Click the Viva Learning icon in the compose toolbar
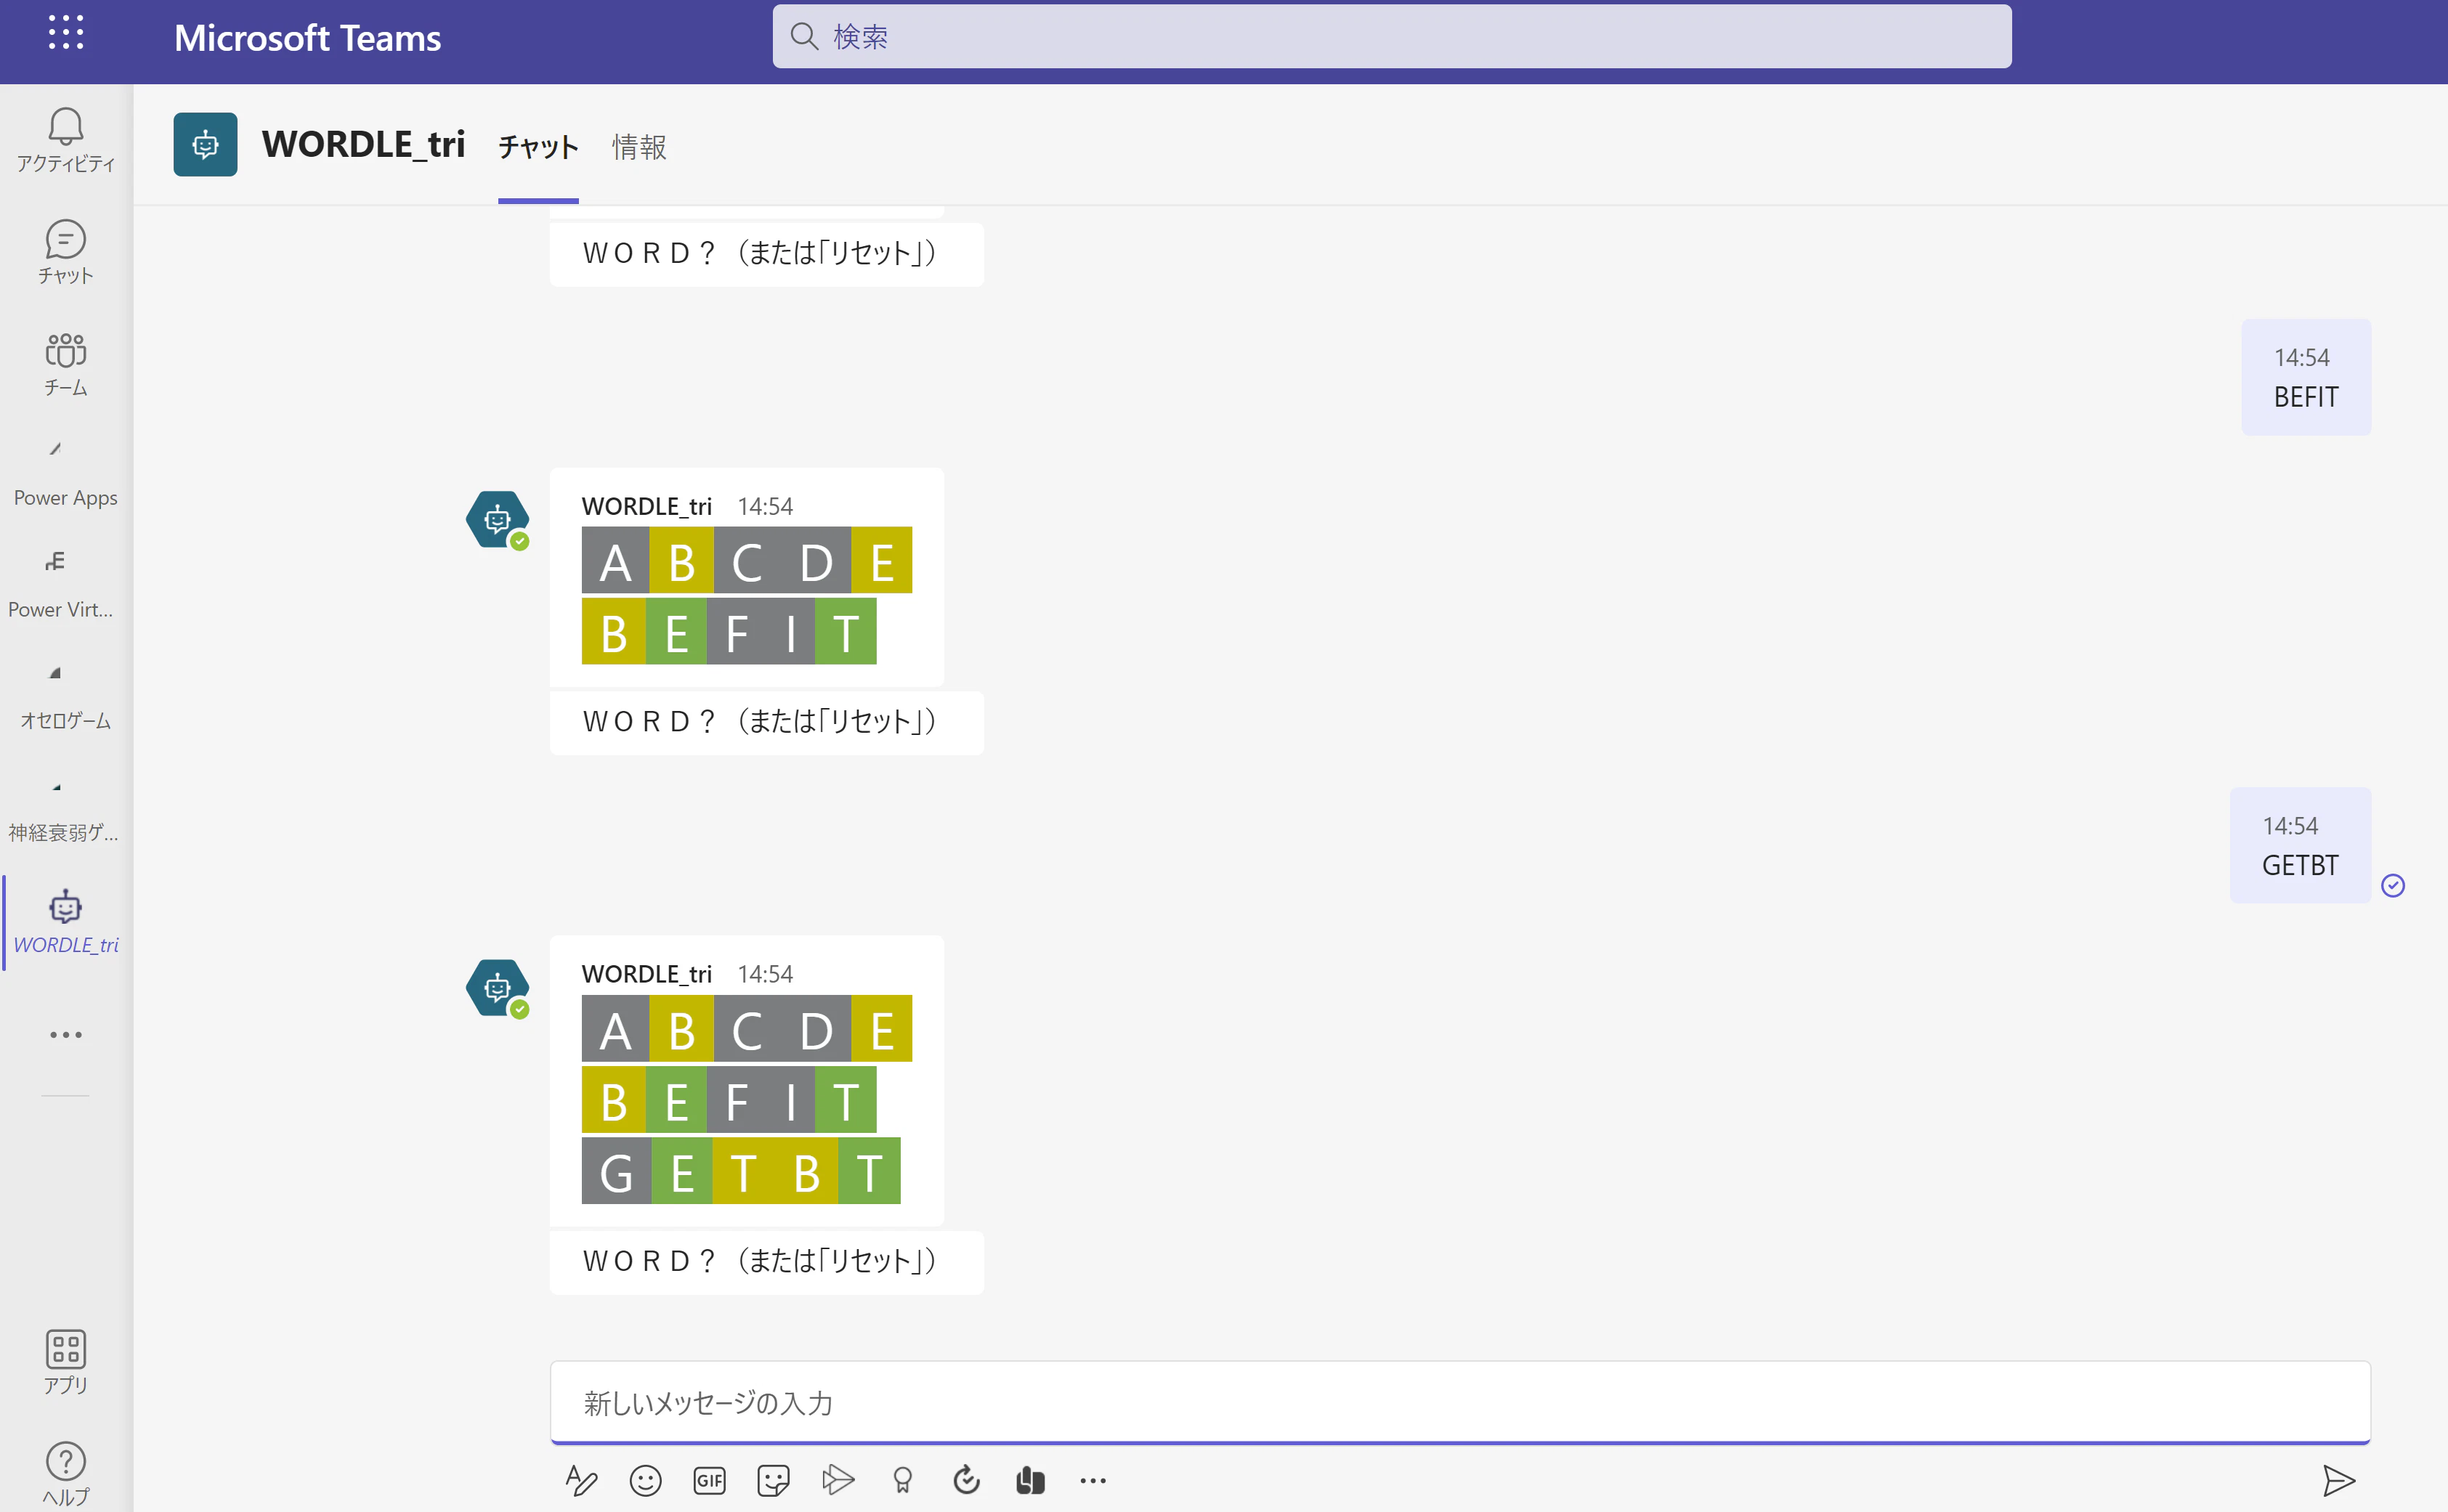The height and width of the screenshot is (1512, 2448). (x=1030, y=1480)
